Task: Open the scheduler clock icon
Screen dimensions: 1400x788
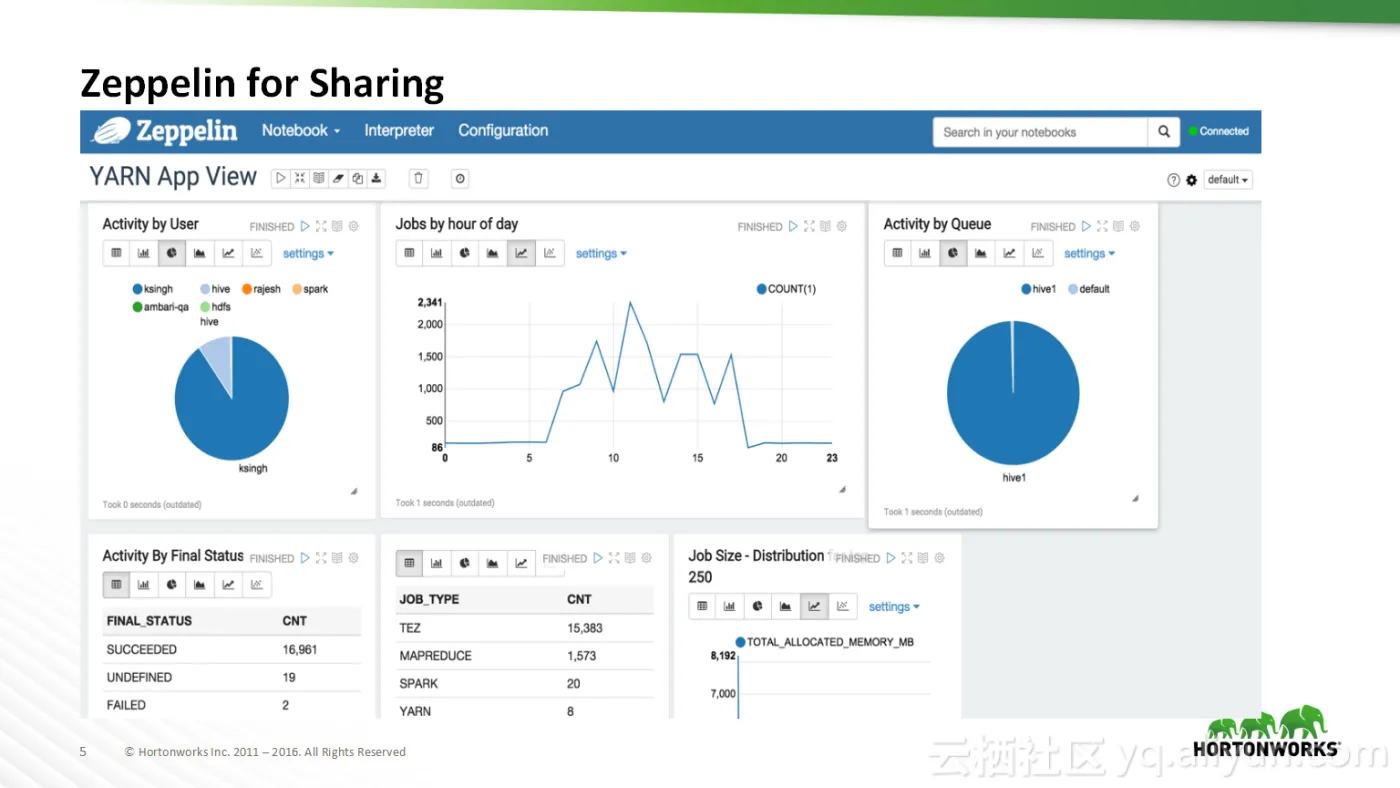Action: coord(460,179)
